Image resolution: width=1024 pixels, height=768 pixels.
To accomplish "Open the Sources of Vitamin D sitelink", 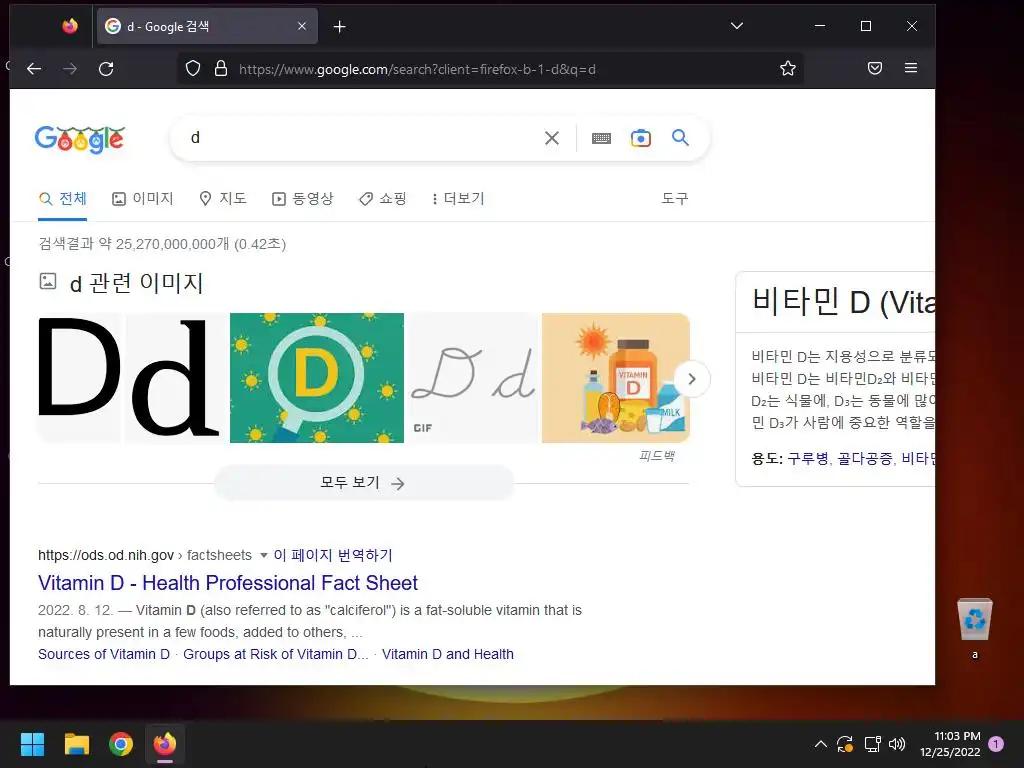I will [x=104, y=654].
